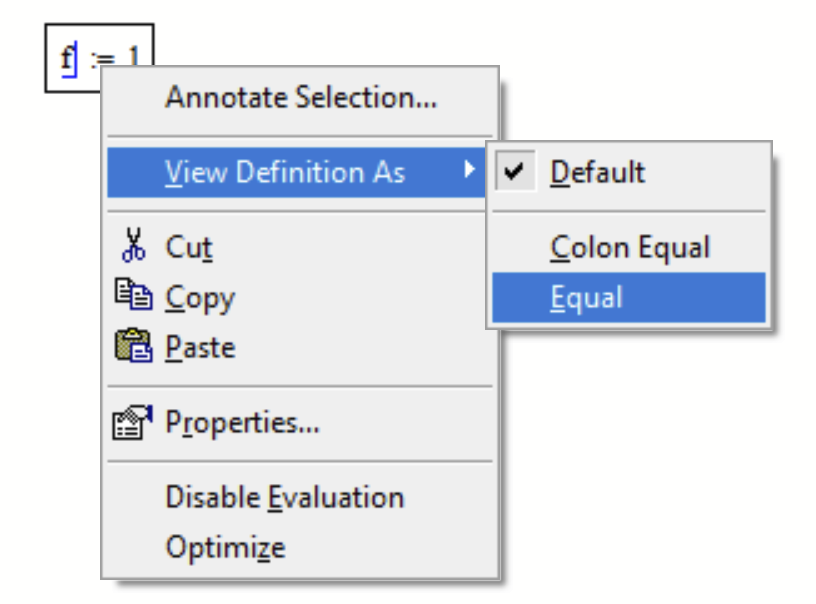This screenshot has width=816, height=604.
Task: Enable the Optimize option
Action: click(x=225, y=547)
